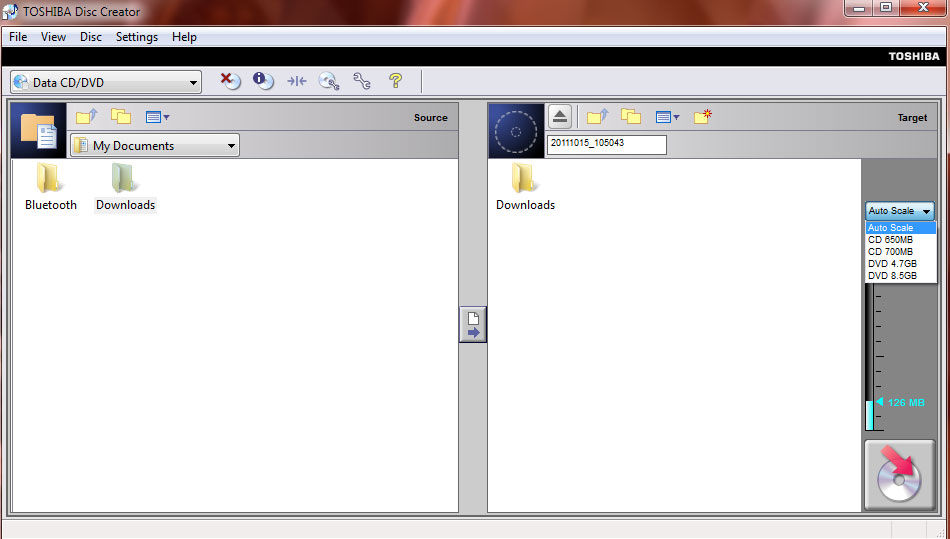Click the erase disc icon with red X
This screenshot has width=950, height=539.
point(230,81)
